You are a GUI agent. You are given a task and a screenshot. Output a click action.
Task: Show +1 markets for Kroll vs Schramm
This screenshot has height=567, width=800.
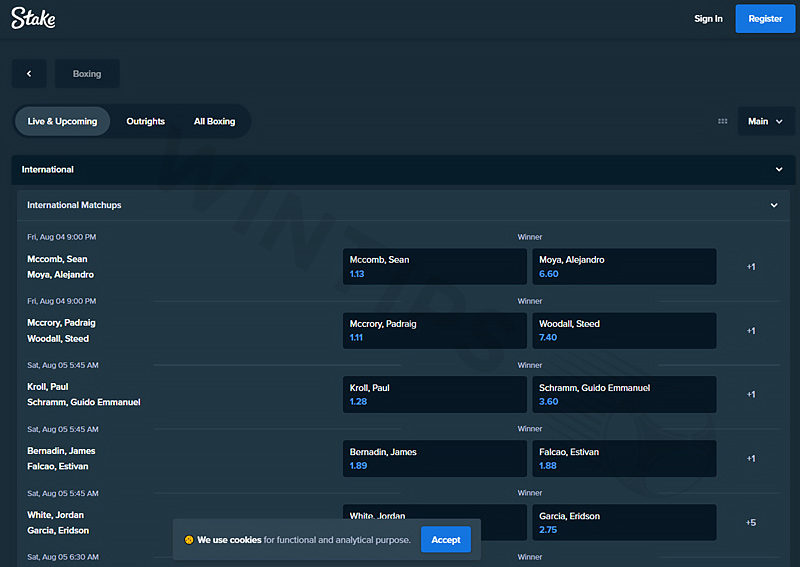(x=751, y=395)
